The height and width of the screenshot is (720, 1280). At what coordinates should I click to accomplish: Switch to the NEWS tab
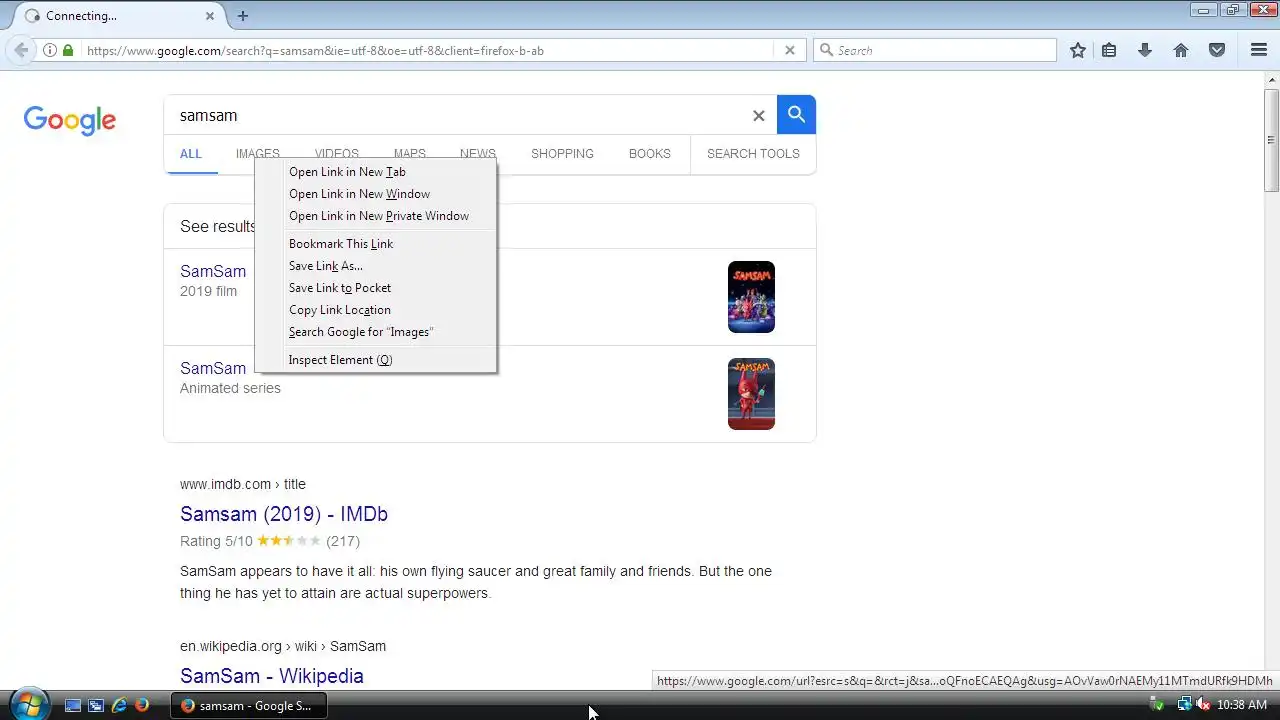(x=478, y=154)
